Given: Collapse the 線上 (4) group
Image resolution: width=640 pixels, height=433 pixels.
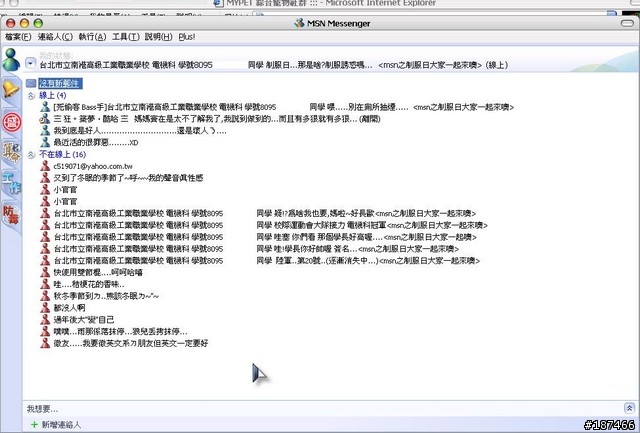Looking at the screenshot, I should pyautogui.click(x=31, y=96).
